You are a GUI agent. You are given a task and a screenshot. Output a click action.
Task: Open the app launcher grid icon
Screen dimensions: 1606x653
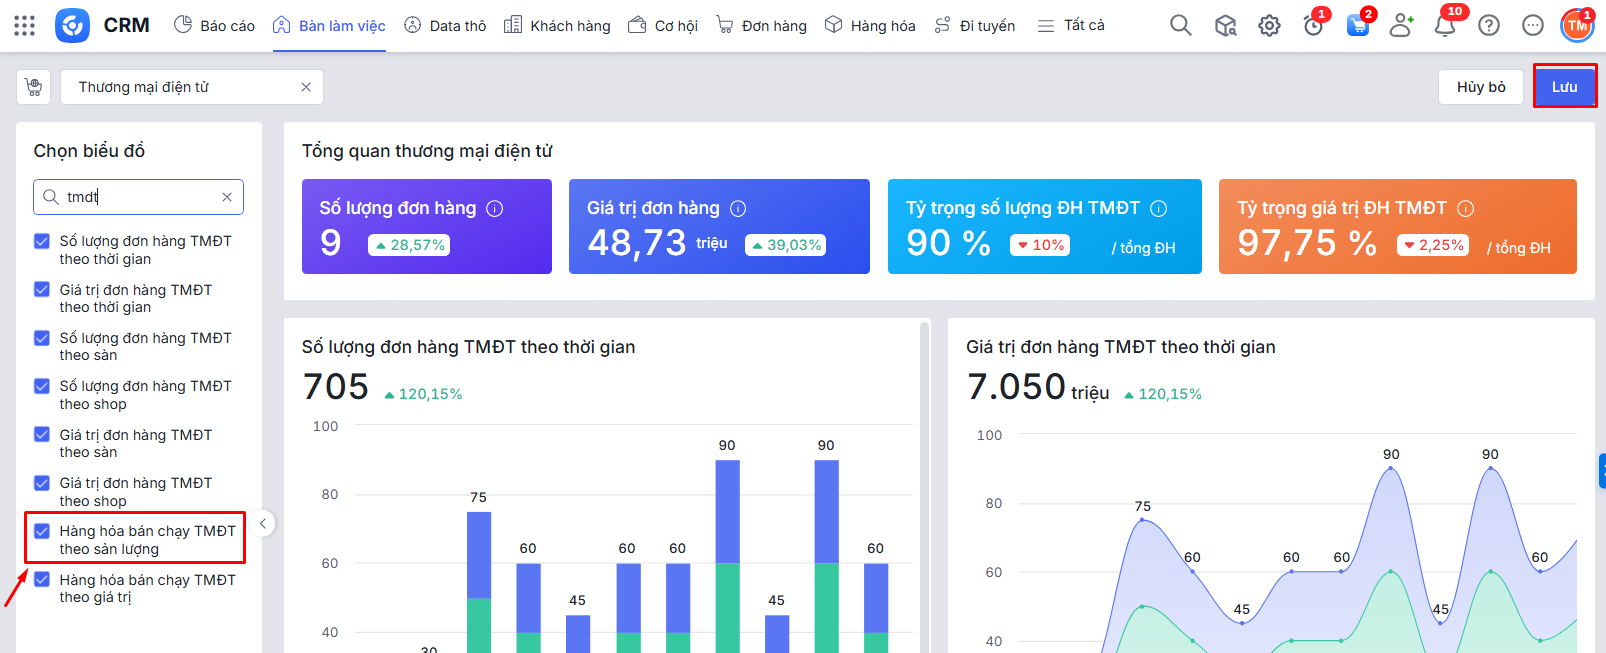(25, 26)
